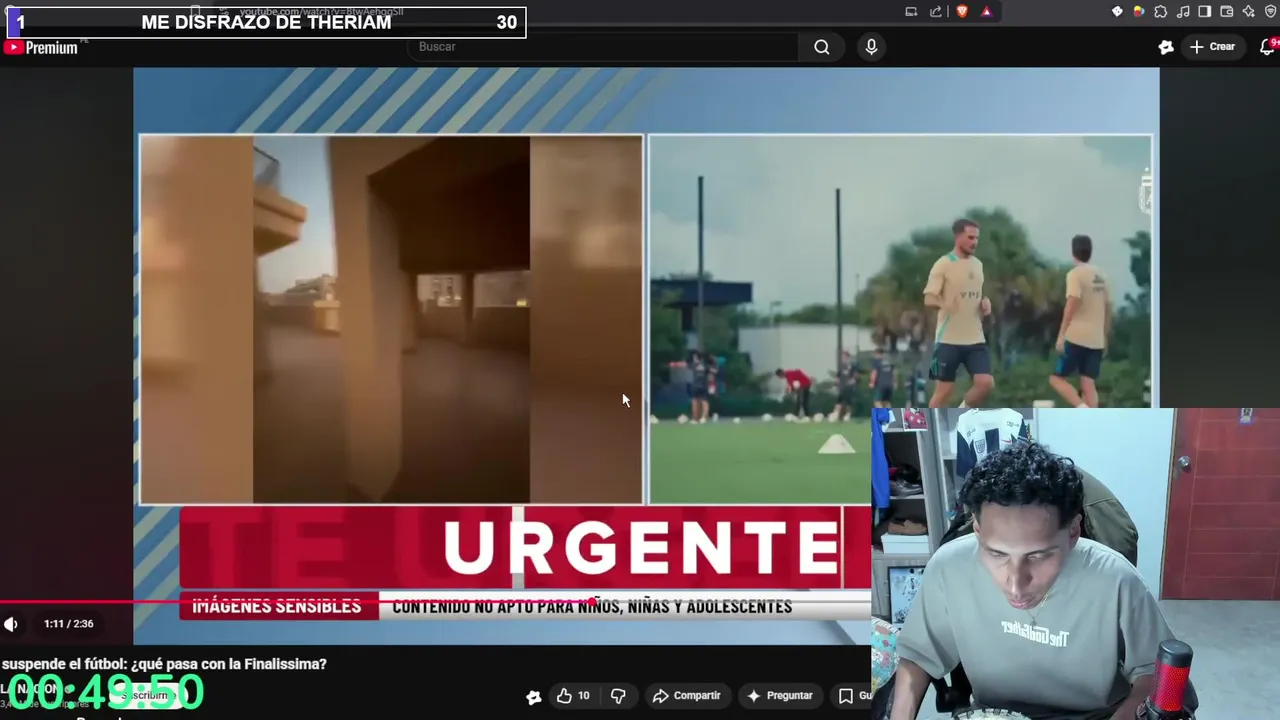Click the install/cast screen icon in address bar
Viewport: 1280px width, 720px height.
(911, 12)
